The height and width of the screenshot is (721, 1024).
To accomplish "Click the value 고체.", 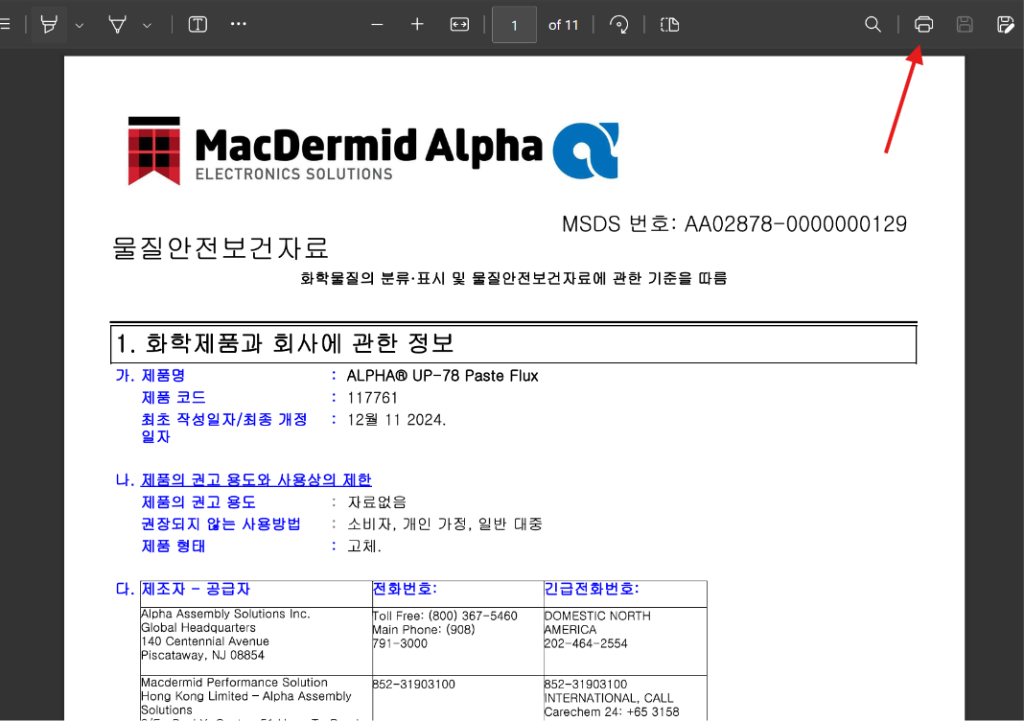I will [x=364, y=546].
